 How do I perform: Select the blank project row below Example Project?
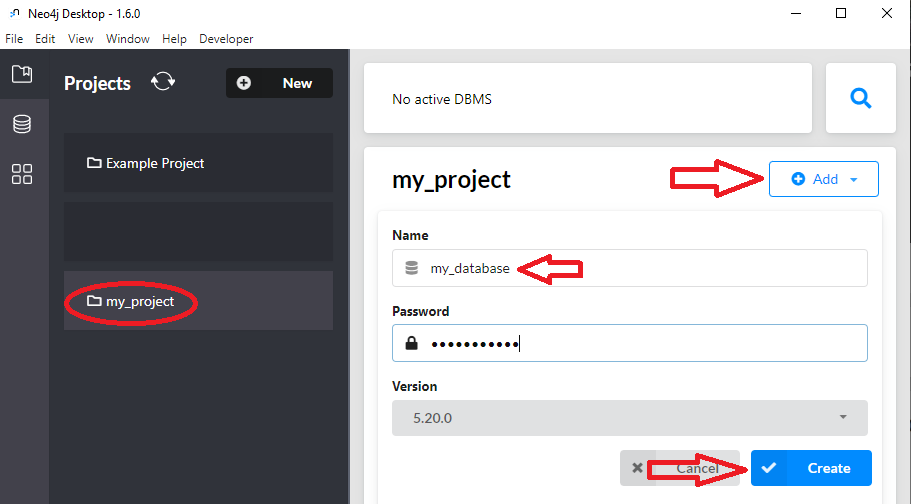click(198, 231)
